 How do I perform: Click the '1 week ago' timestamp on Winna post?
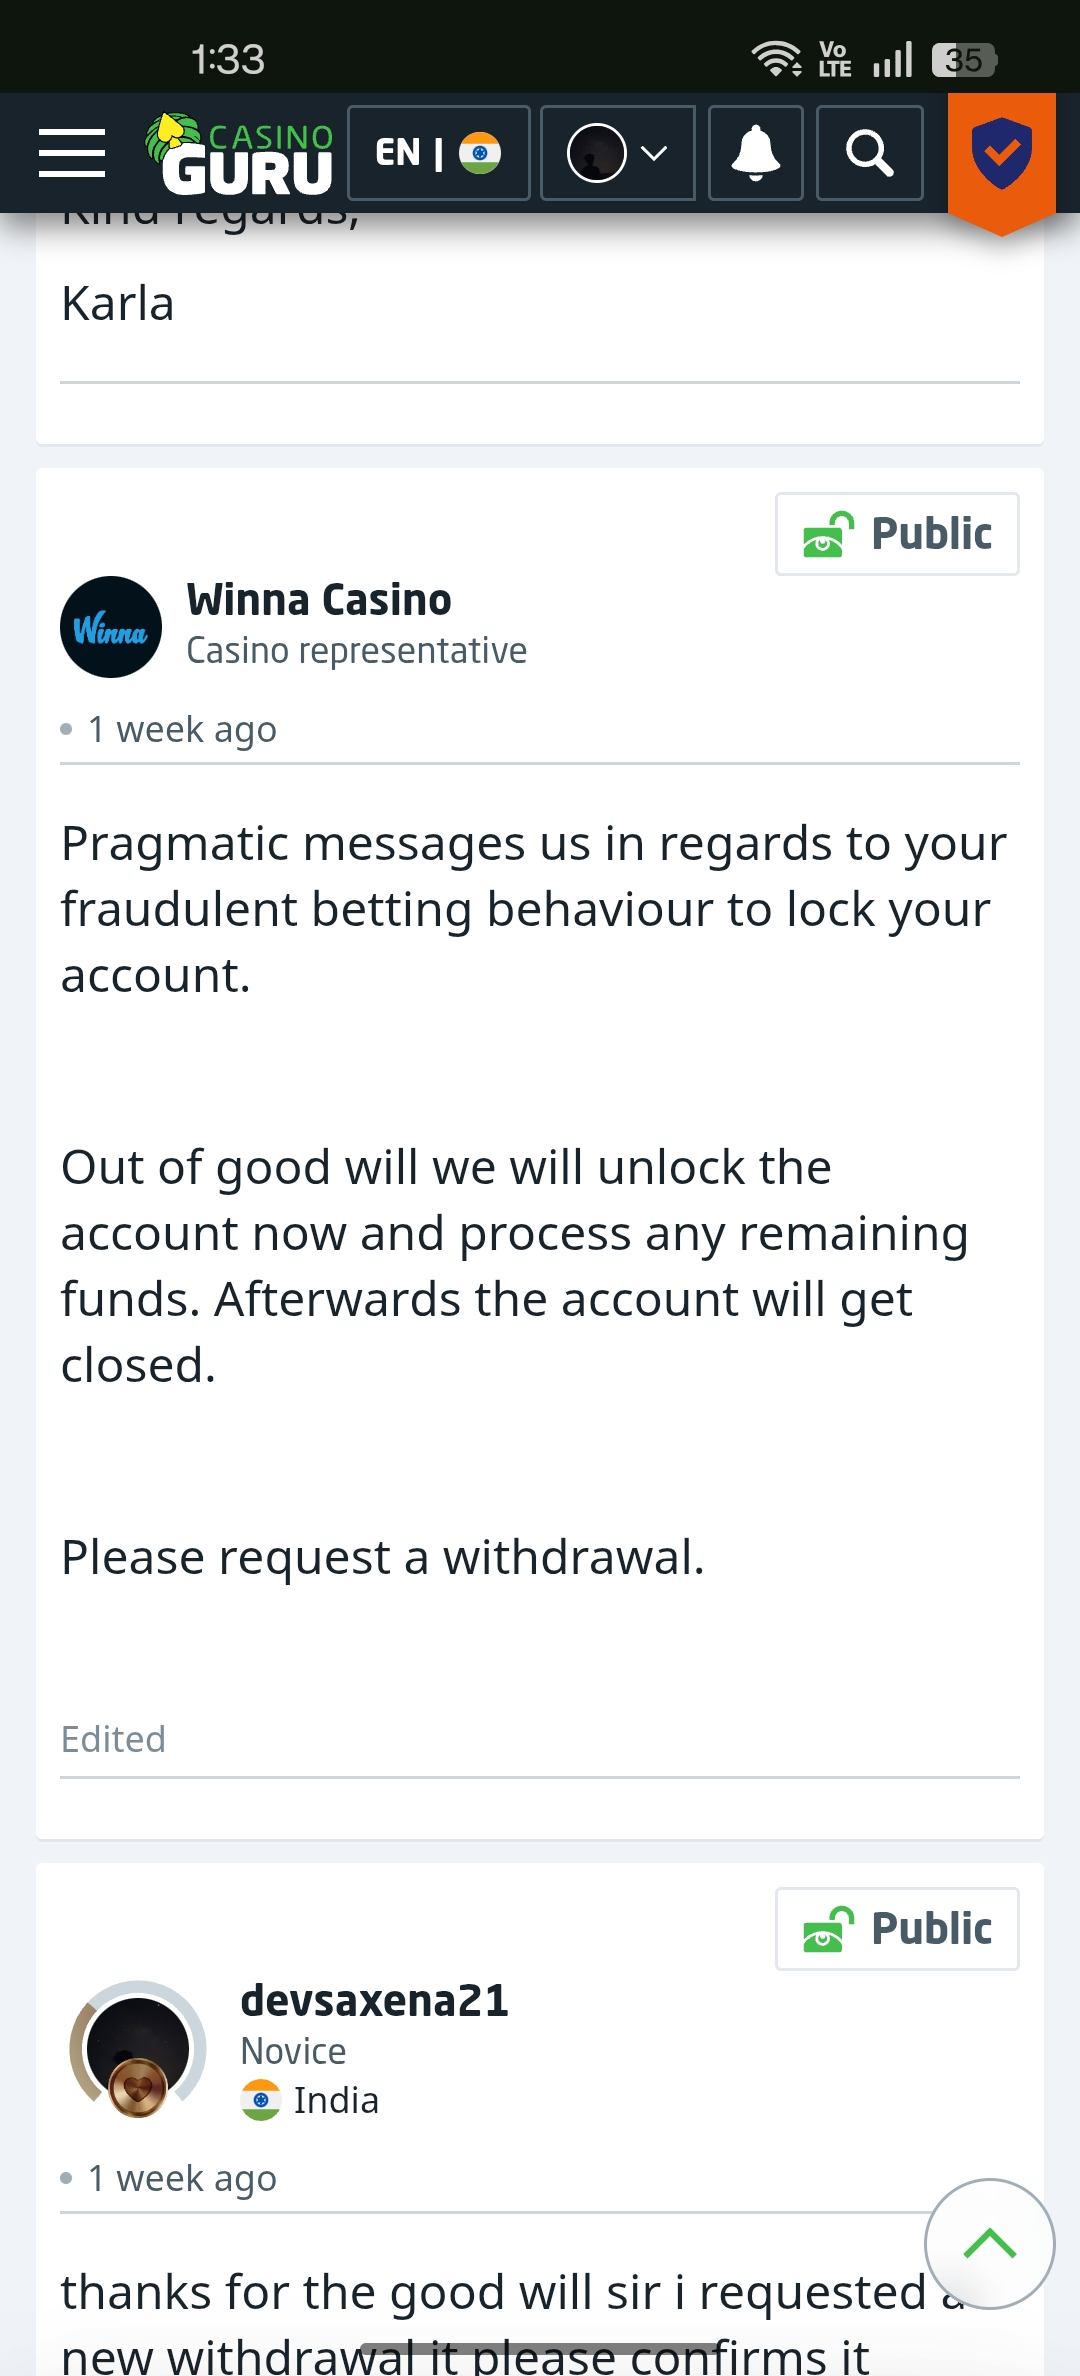tap(182, 729)
